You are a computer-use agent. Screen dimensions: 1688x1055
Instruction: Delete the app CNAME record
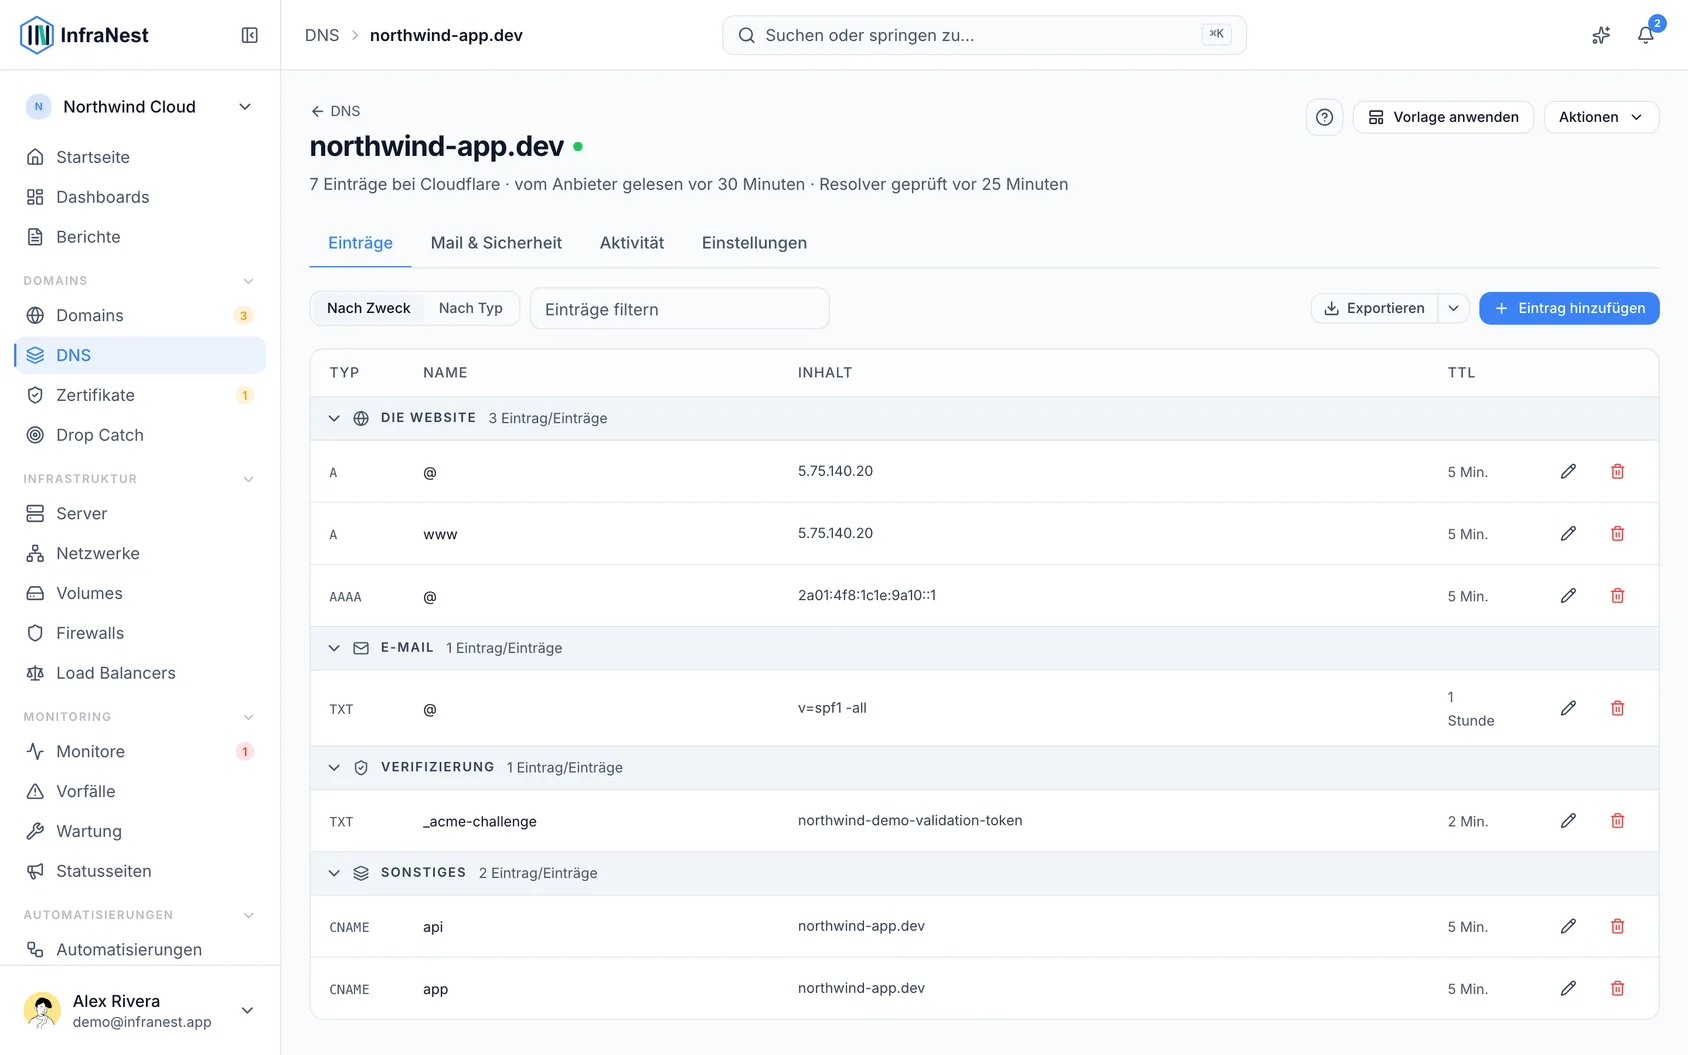pos(1617,988)
